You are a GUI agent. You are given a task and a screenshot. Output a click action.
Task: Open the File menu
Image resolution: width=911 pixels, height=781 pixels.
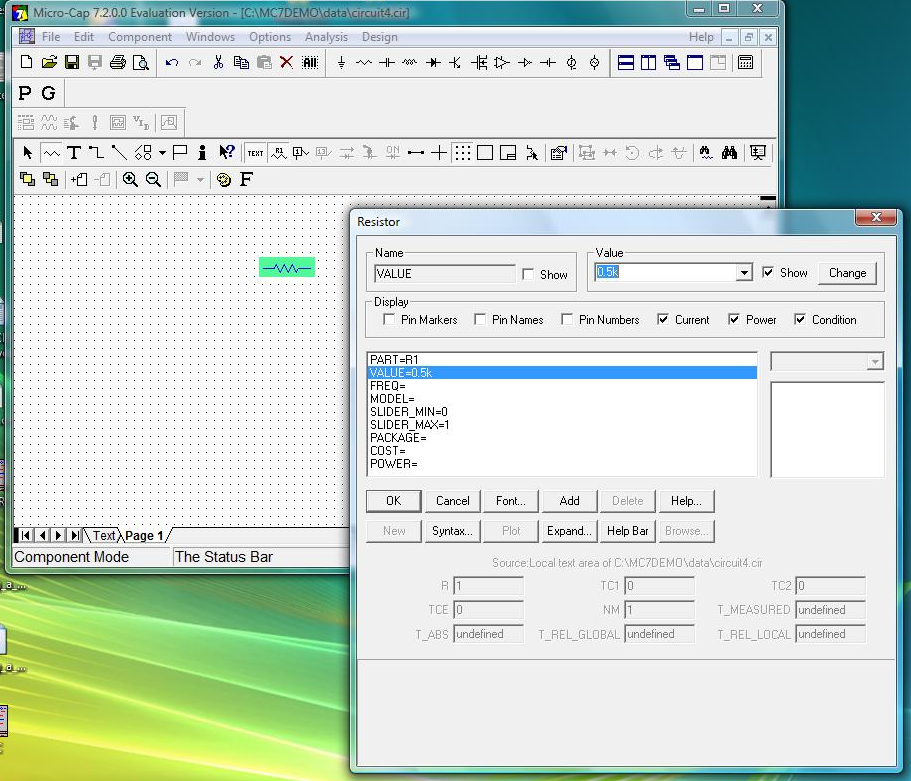pos(51,37)
